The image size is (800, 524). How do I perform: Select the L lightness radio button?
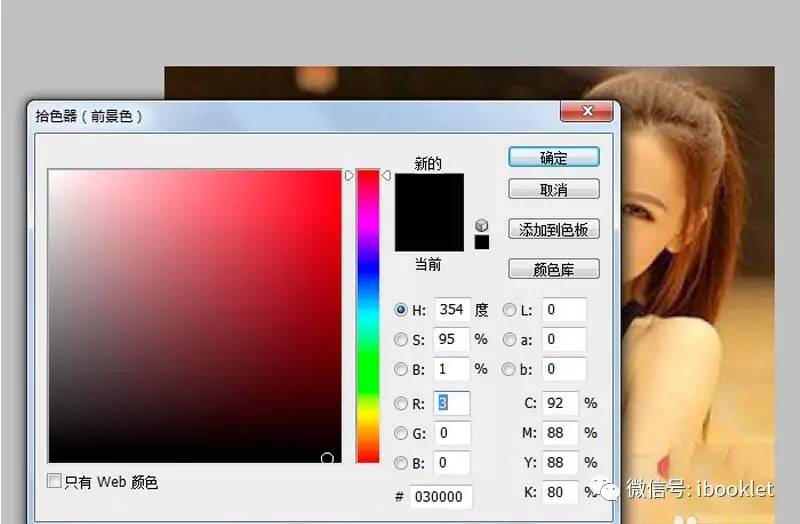pos(509,310)
